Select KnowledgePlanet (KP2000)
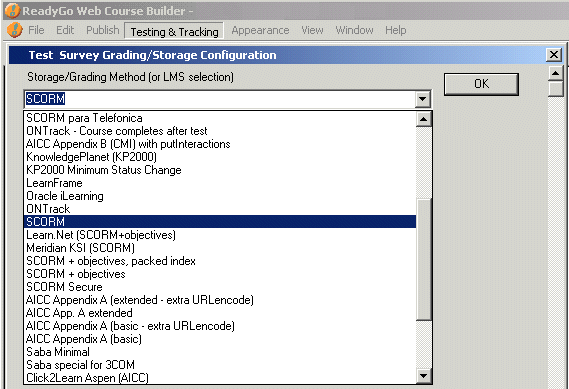The image size is (569, 389). tap(220, 157)
